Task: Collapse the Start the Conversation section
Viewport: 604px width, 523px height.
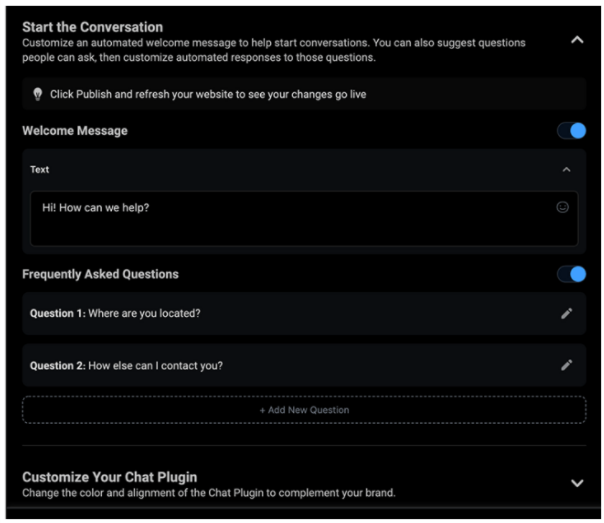Action: pyautogui.click(x=577, y=40)
